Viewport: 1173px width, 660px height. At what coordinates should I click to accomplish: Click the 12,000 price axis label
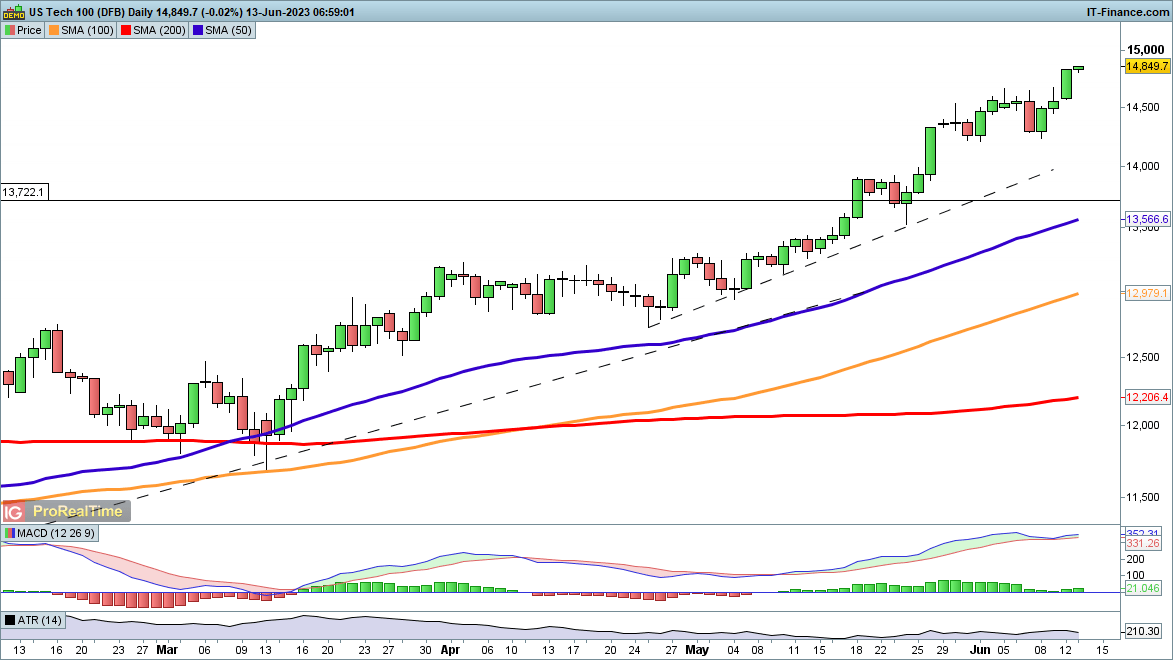click(1143, 425)
